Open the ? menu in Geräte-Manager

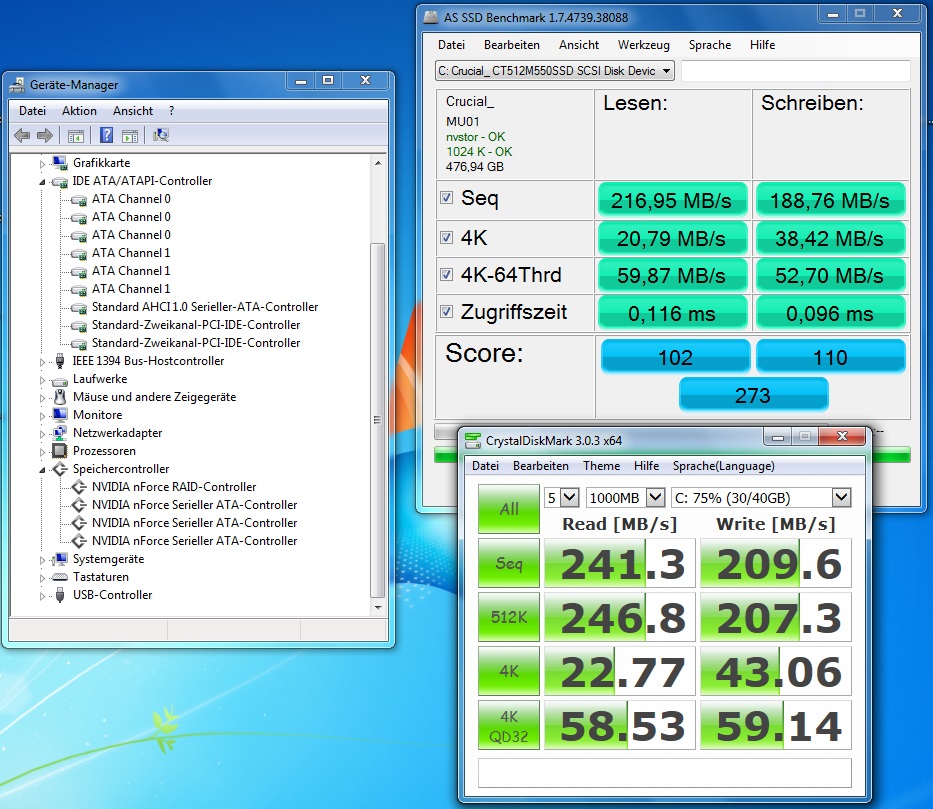tap(171, 111)
